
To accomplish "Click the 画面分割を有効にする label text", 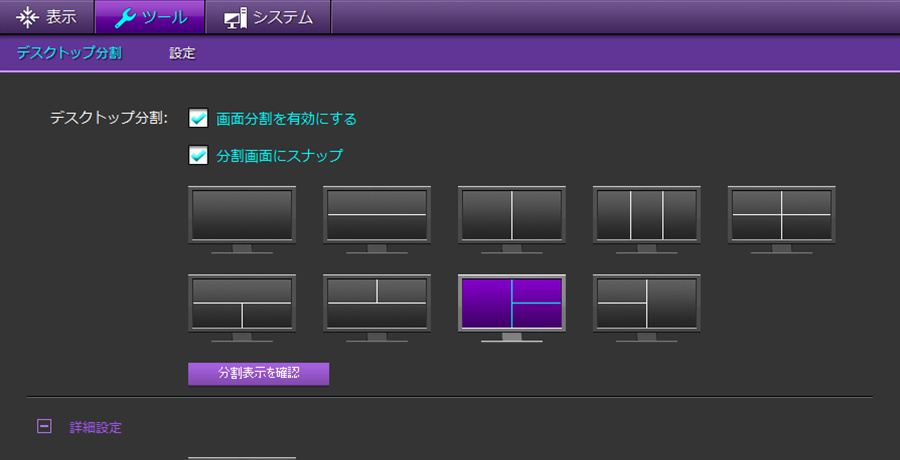I will (286, 119).
